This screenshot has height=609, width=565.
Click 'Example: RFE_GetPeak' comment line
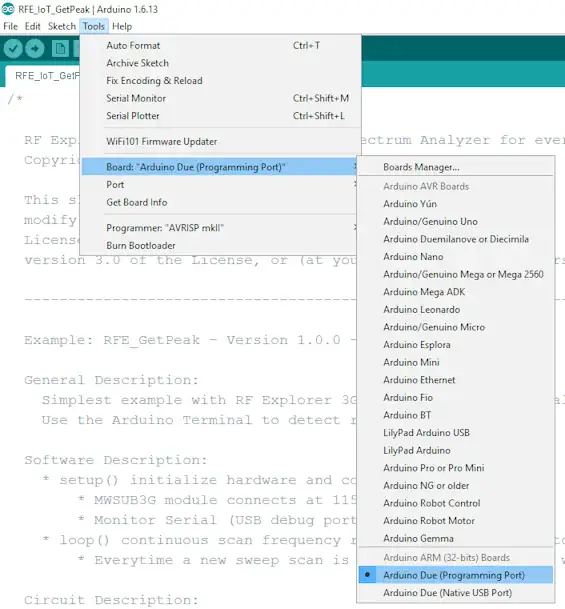tap(190, 340)
